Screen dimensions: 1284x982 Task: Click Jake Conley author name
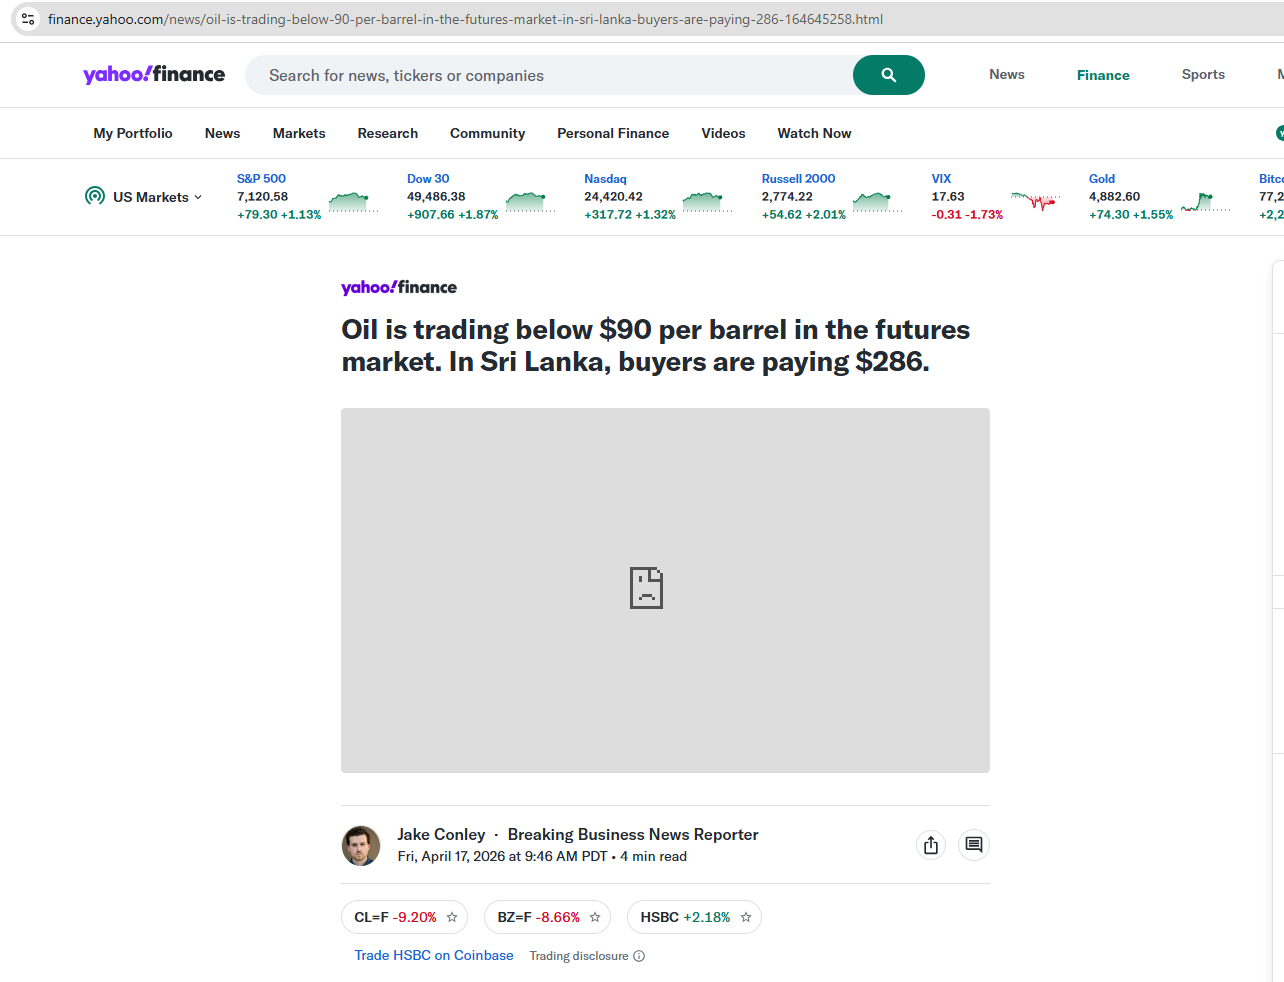pyautogui.click(x=441, y=834)
